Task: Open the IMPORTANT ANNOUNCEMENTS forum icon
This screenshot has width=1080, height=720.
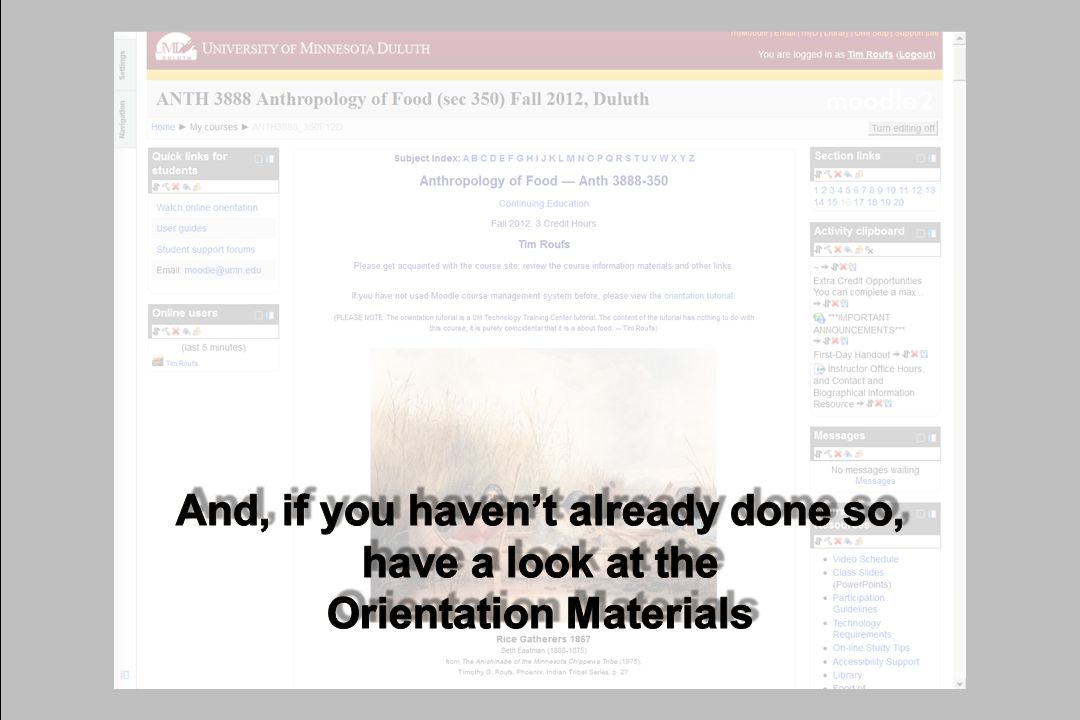Action: click(819, 318)
